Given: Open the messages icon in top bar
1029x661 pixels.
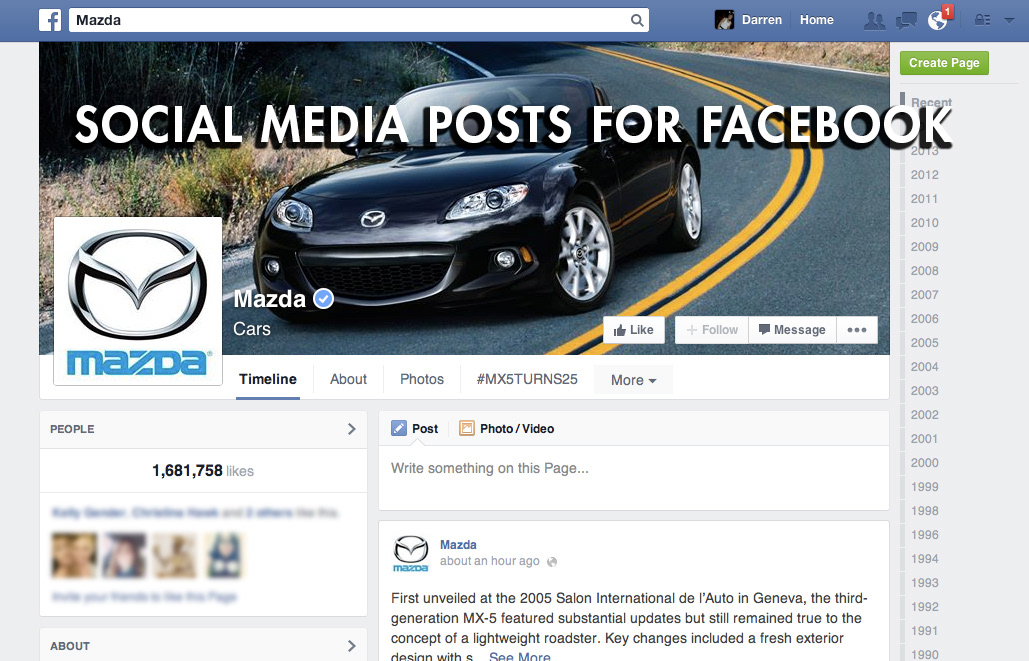Looking at the screenshot, I should (906, 21).
